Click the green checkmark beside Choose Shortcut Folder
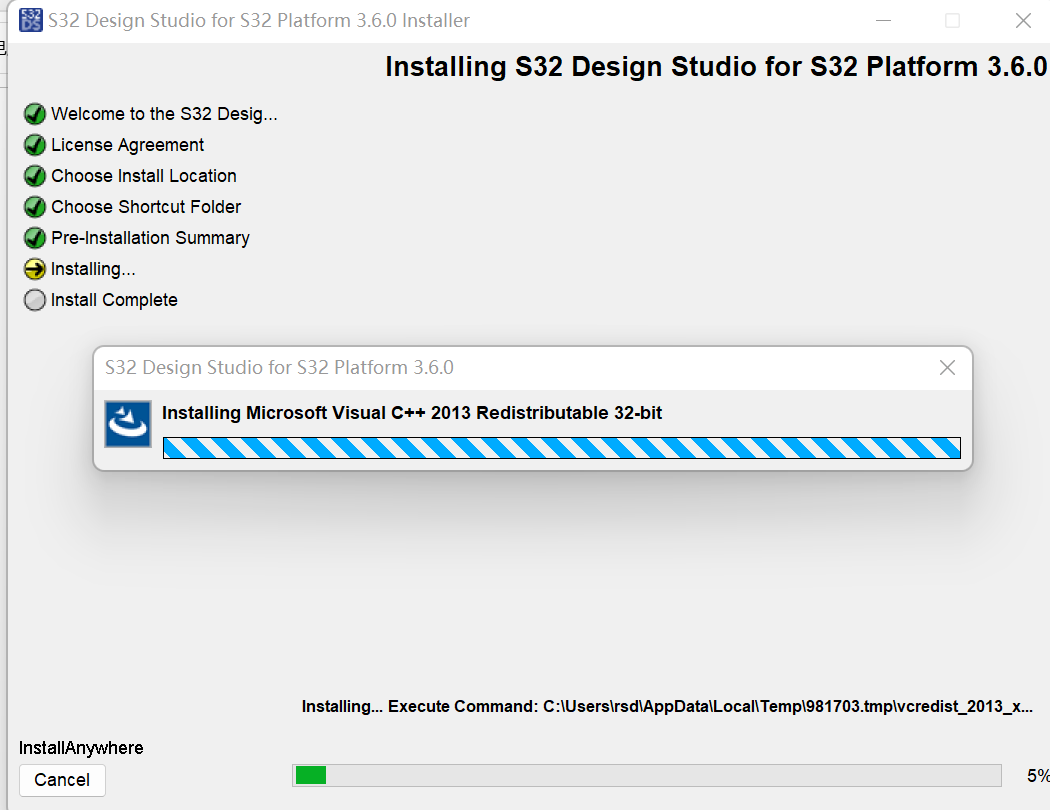The height and width of the screenshot is (810, 1050). 34,207
